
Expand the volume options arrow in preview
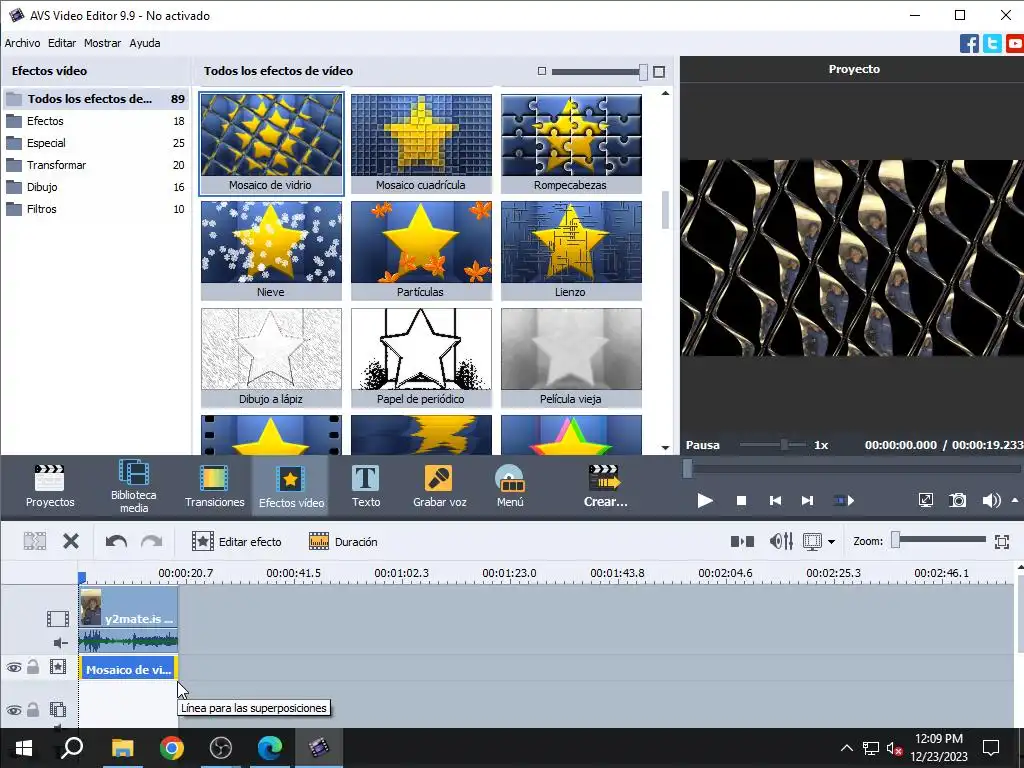[1014, 500]
